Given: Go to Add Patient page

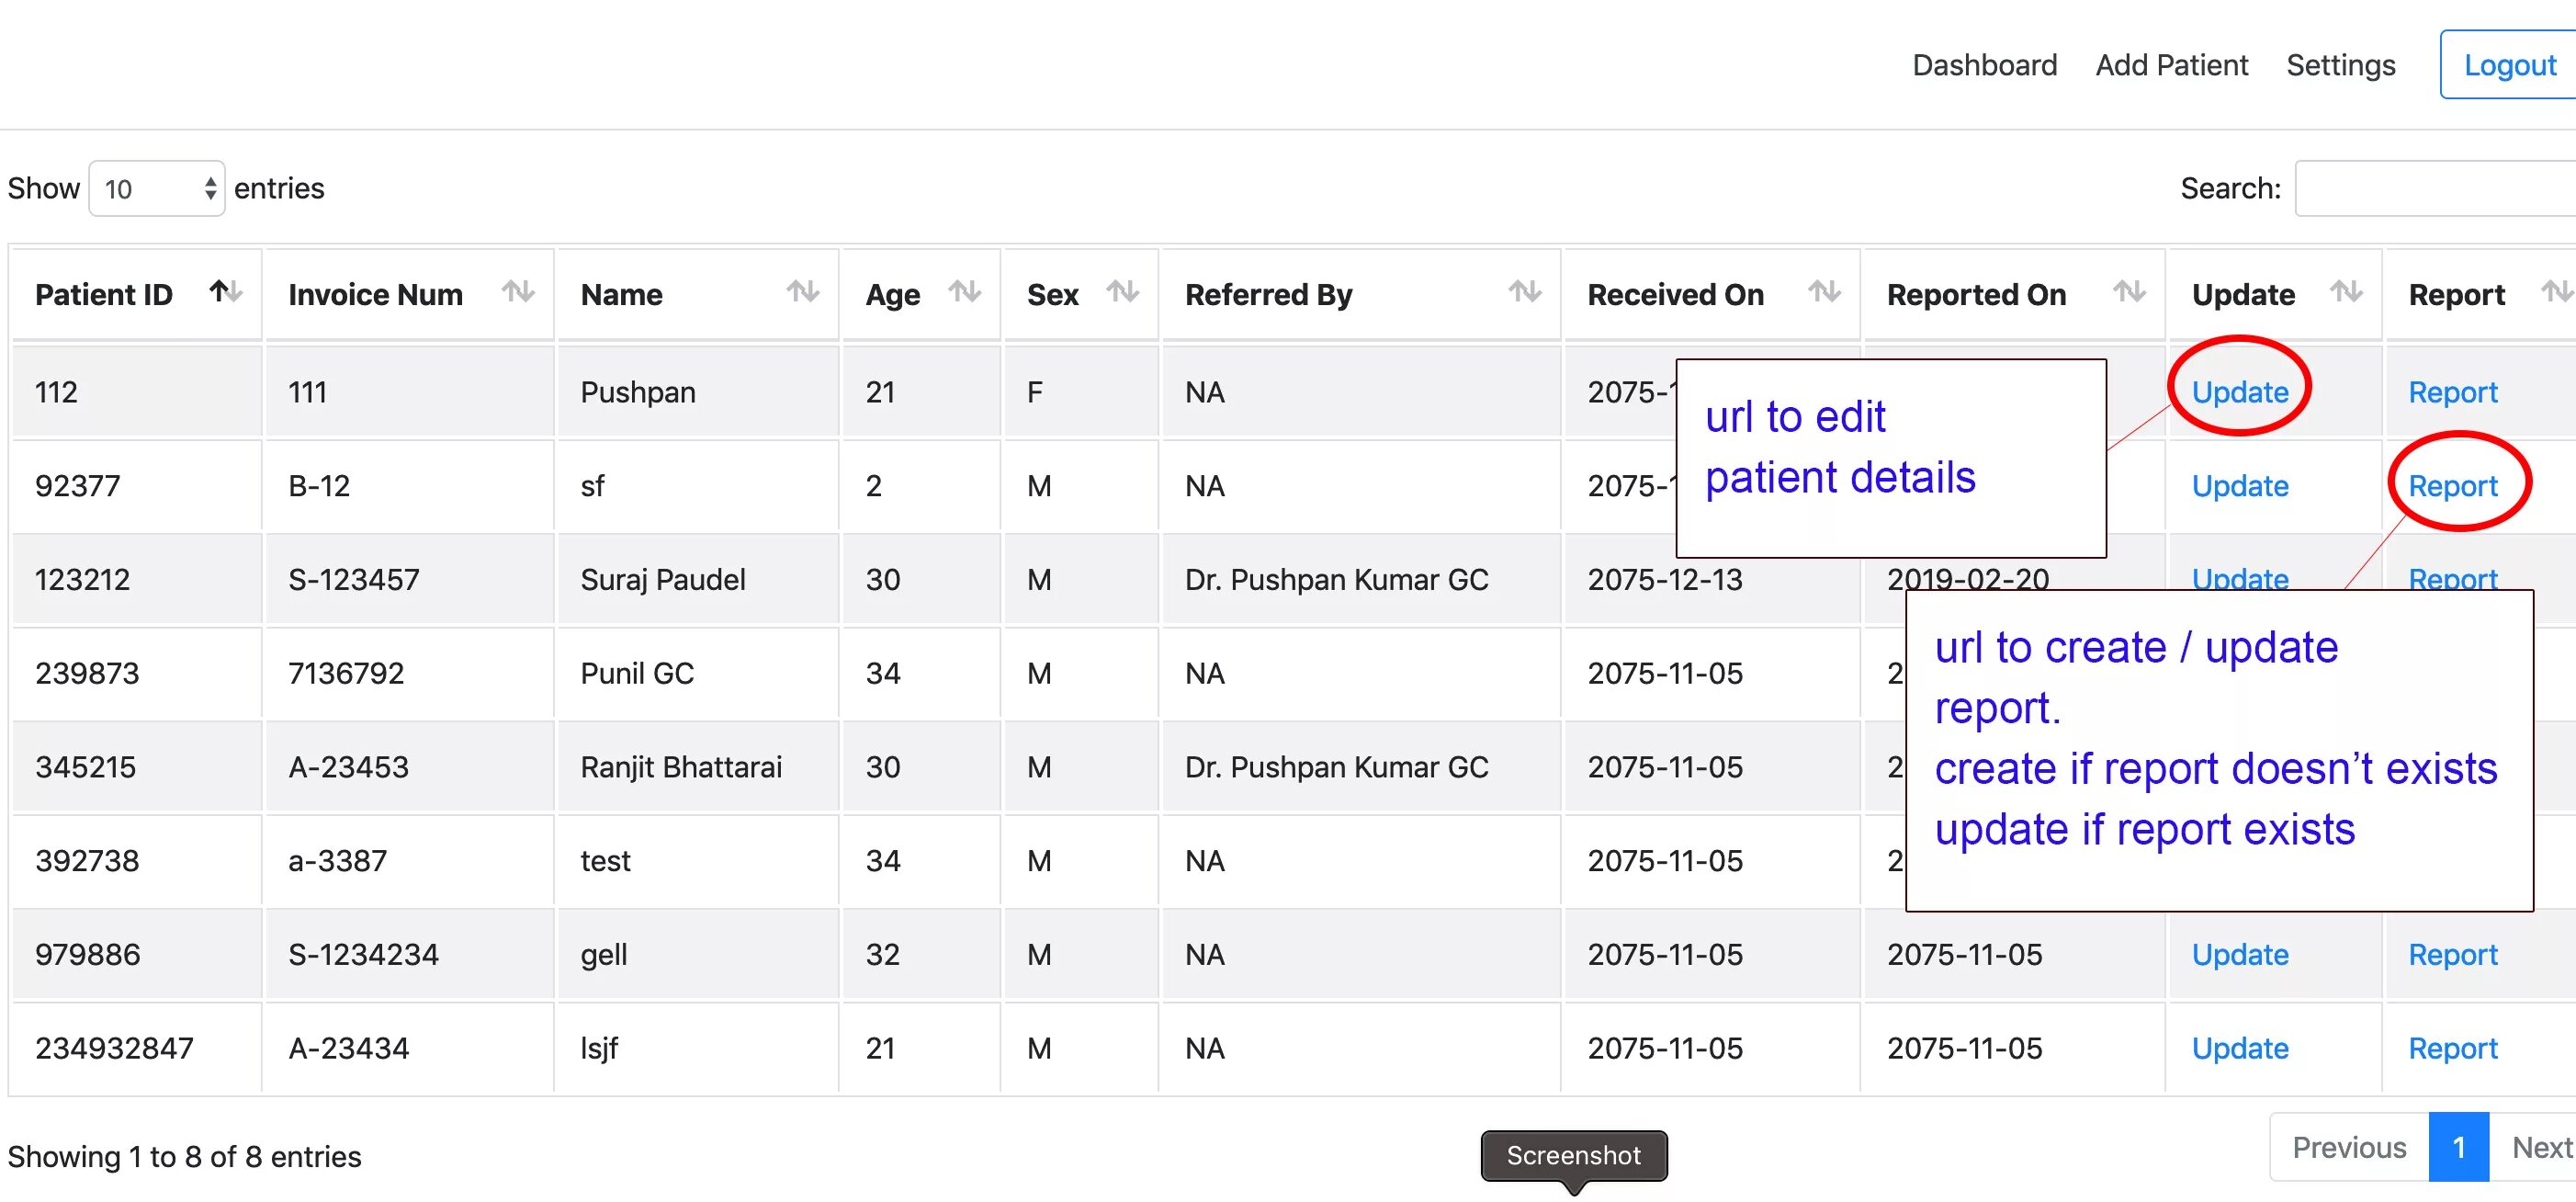Looking at the screenshot, I should point(2171,65).
